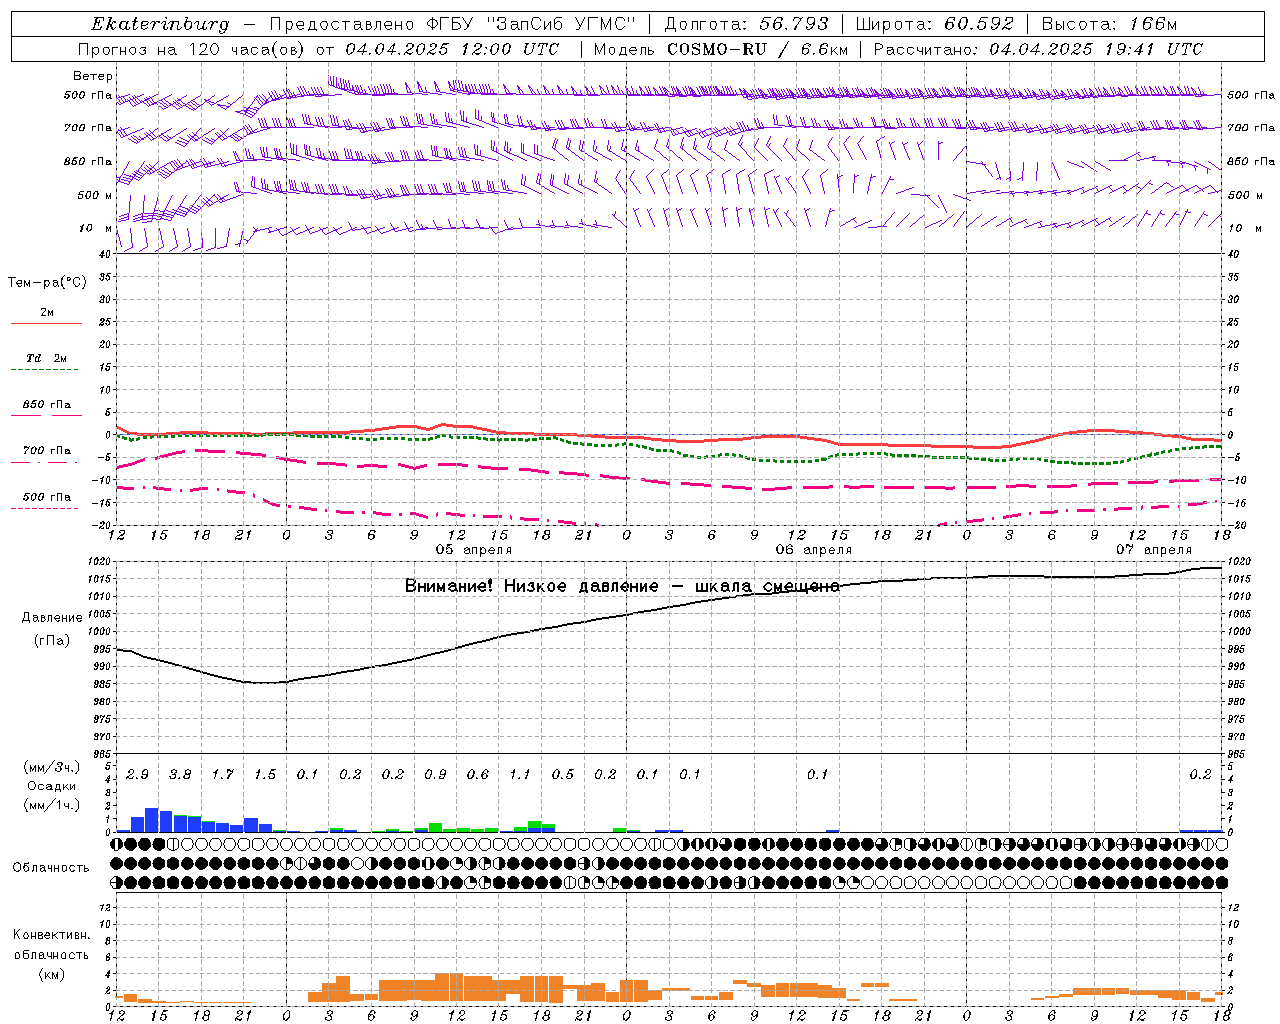Image resolution: width=1280 pixels, height=1024 pixels.
Task: Click the 2.9 precipitation value
Action: (x=137, y=775)
